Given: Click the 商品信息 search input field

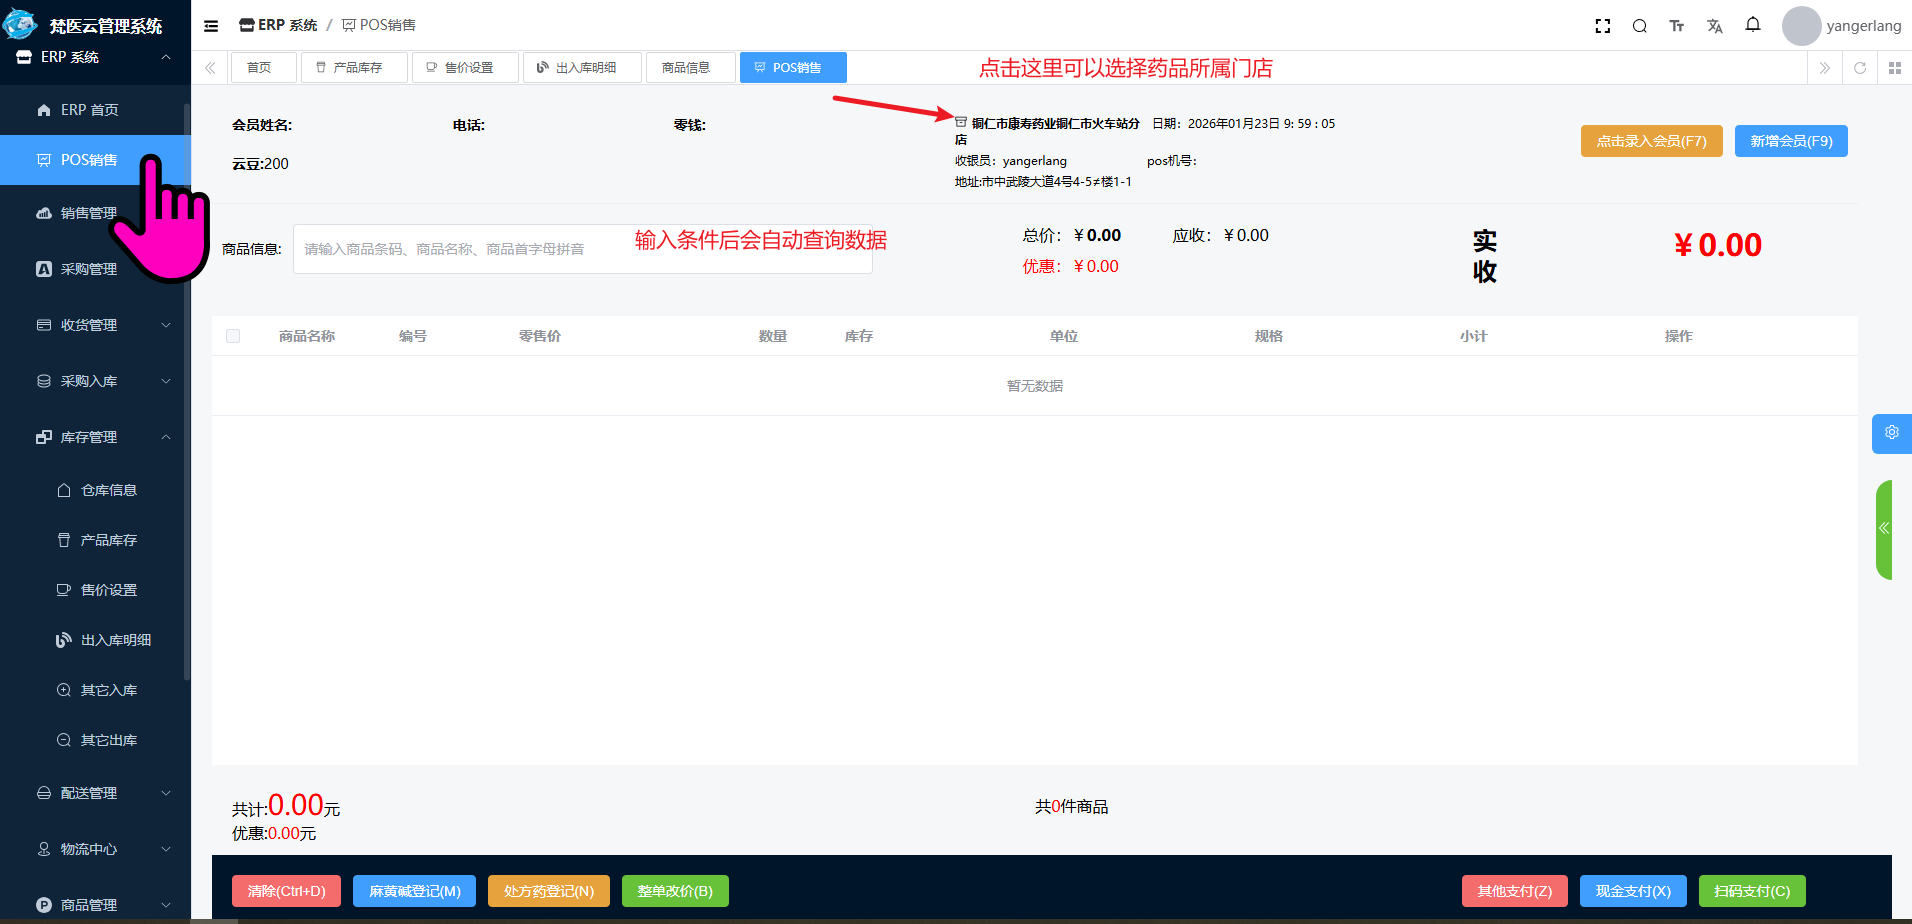Looking at the screenshot, I should (x=460, y=249).
